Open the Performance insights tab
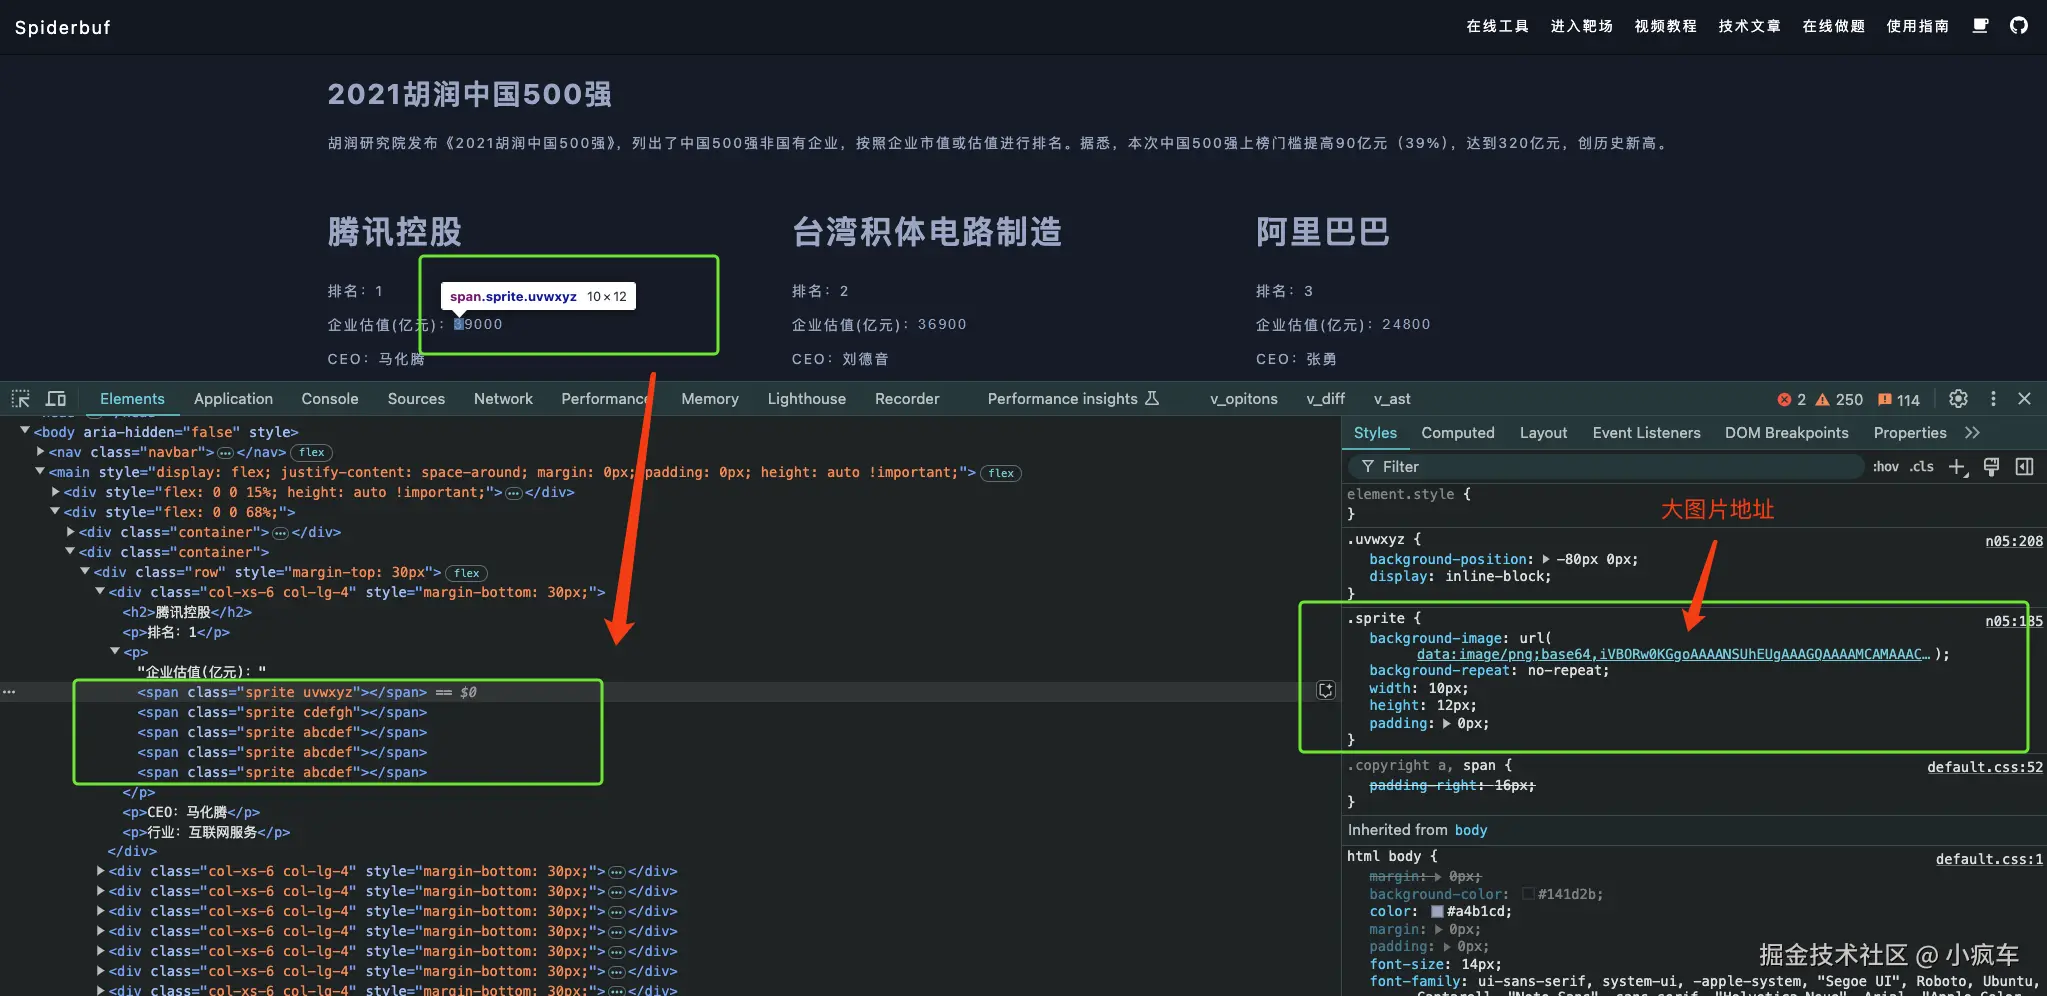 pyautogui.click(x=1073, y=399)
